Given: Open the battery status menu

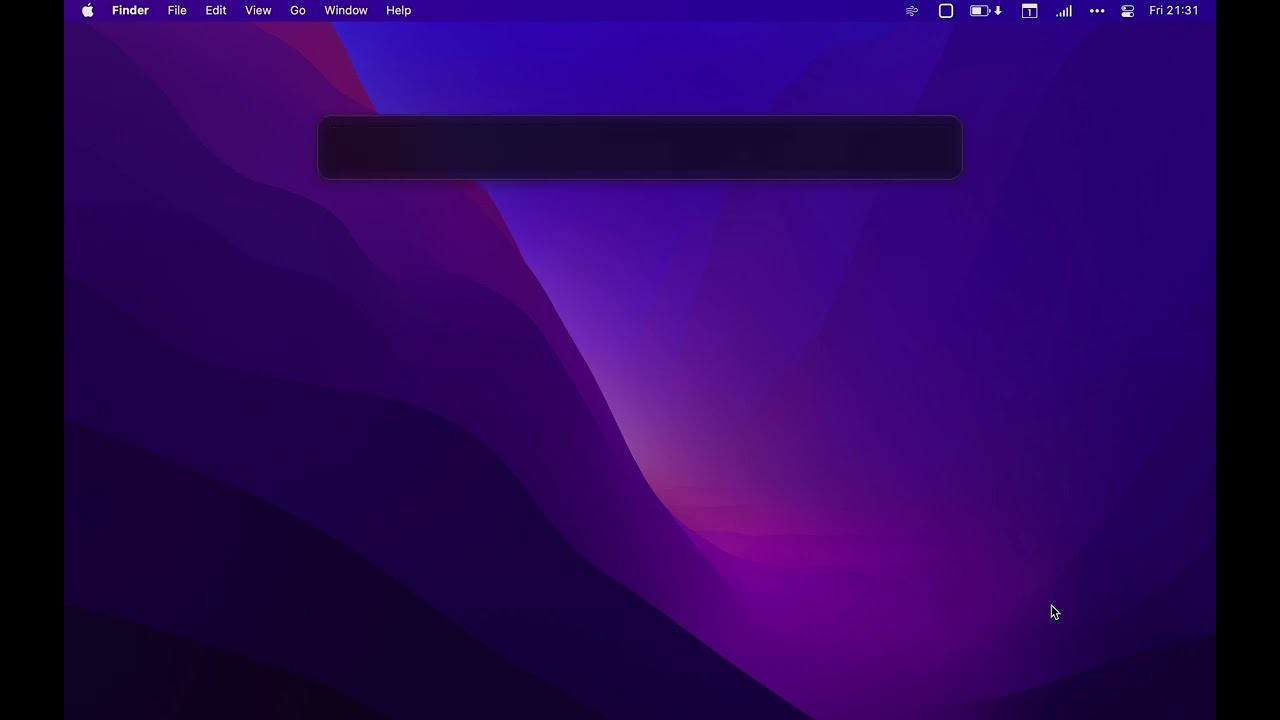Looking at the screenshot, I should pos(986,11).
